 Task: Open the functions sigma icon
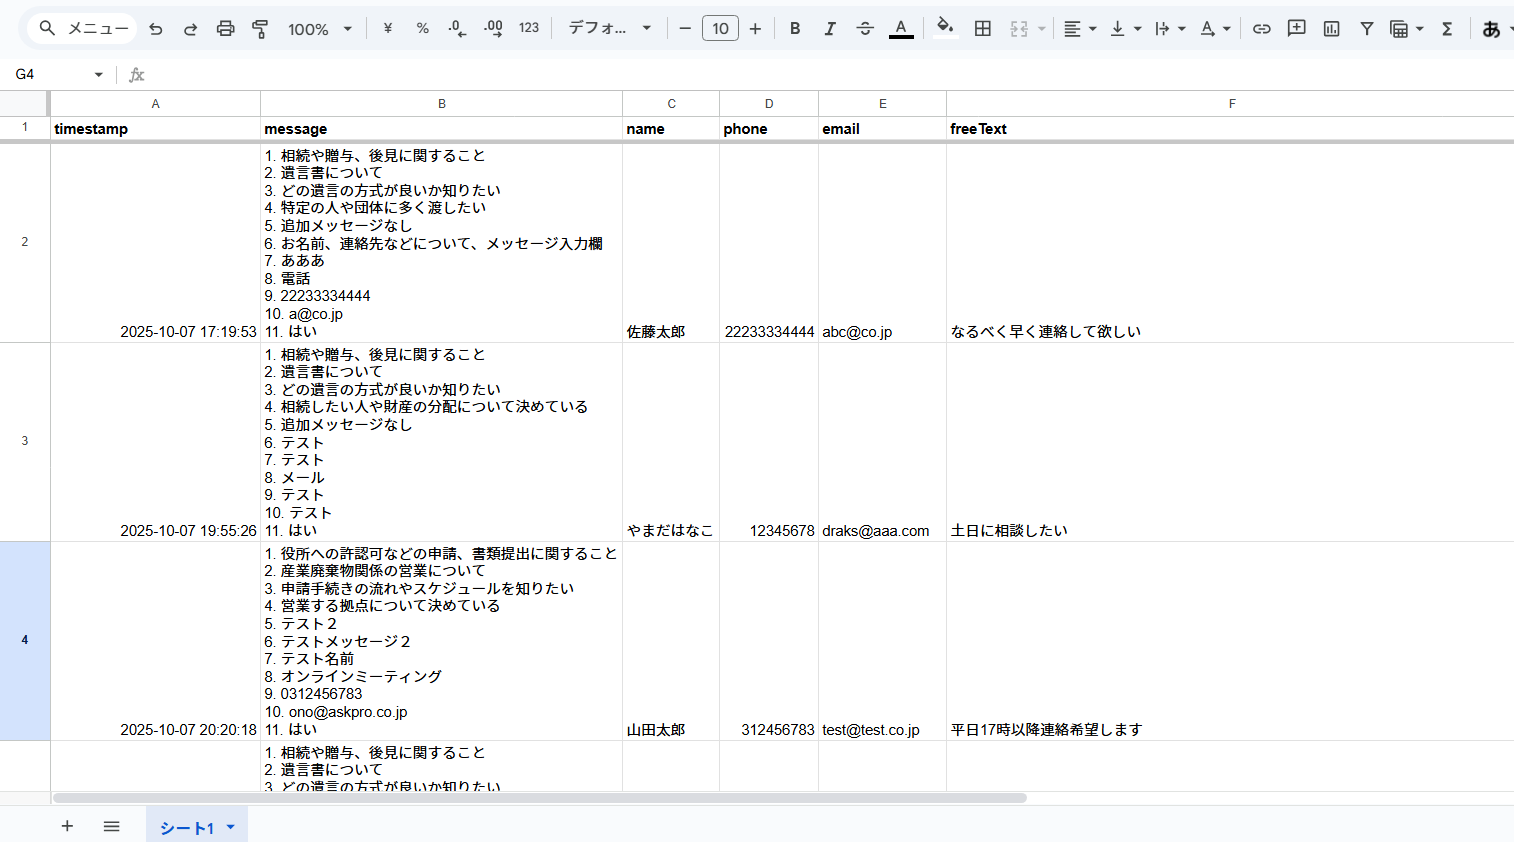click(x=1447, y=29)
